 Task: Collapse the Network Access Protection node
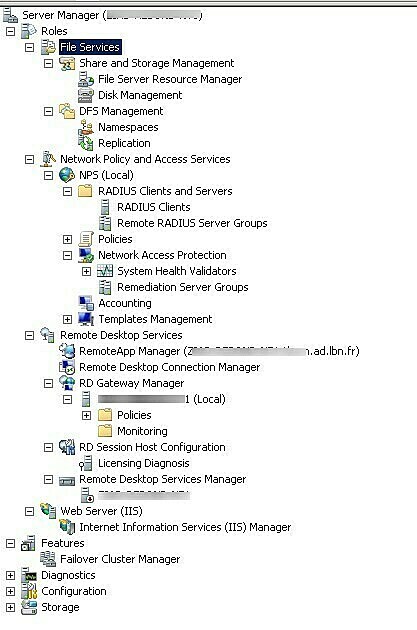pos(67,256)
